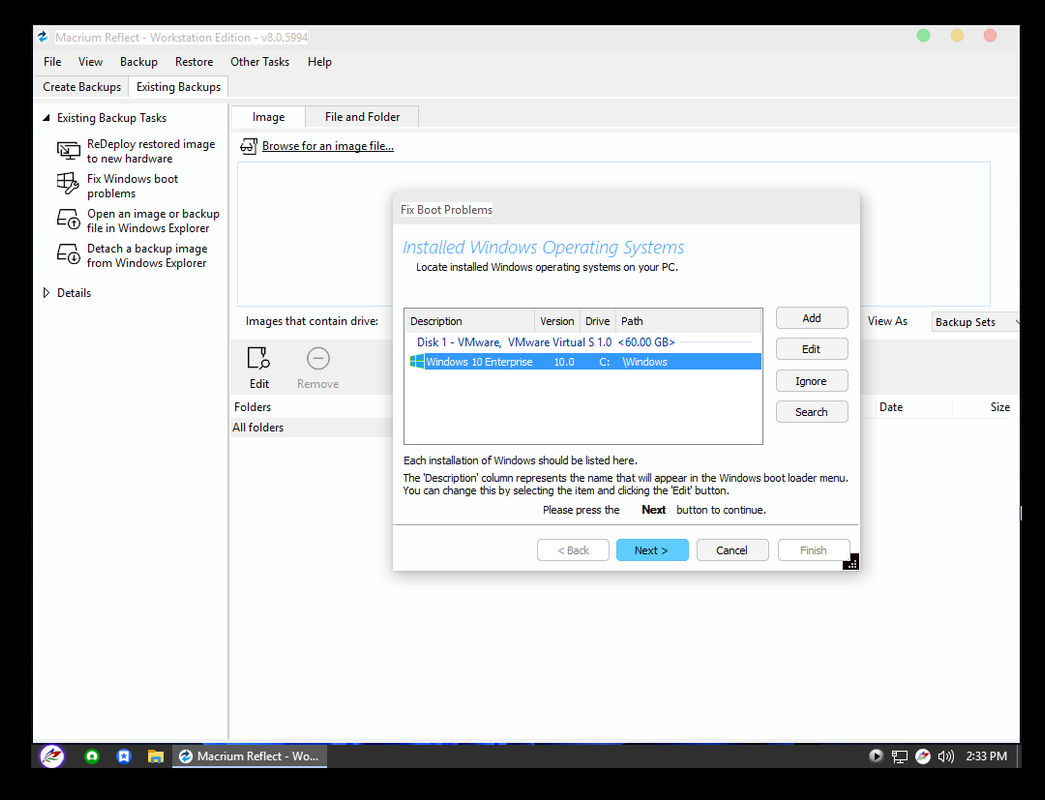Click the Macrium Reflect taskbar button
Viewport: 1045px width, 800px height.
click(250, 756)
